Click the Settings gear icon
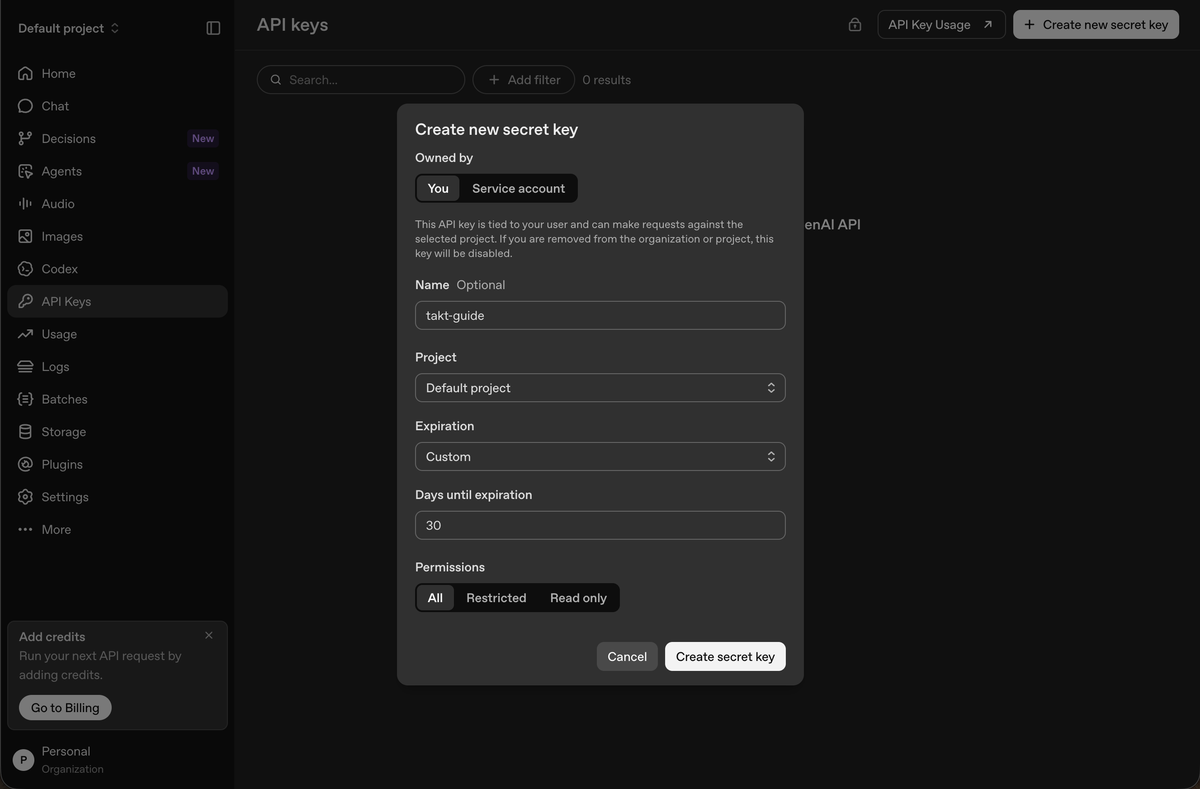The height and width of the screenshot is (789, 1200). click(x=25, y=497)
